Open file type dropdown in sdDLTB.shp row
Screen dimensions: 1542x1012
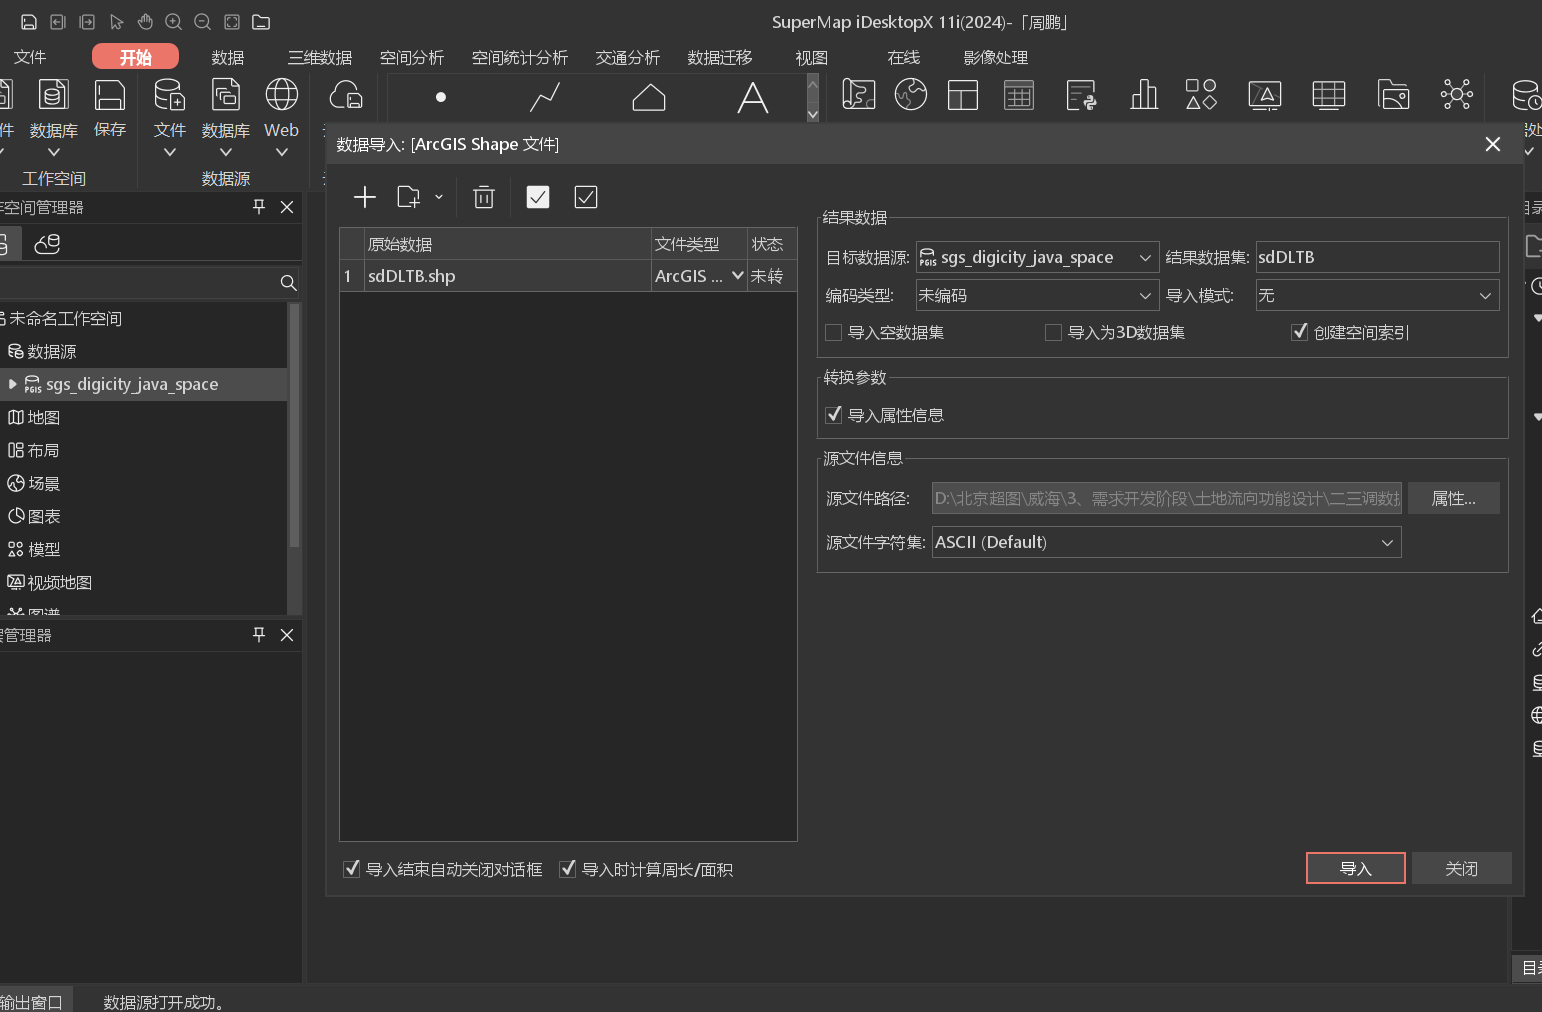pos(738,275)
